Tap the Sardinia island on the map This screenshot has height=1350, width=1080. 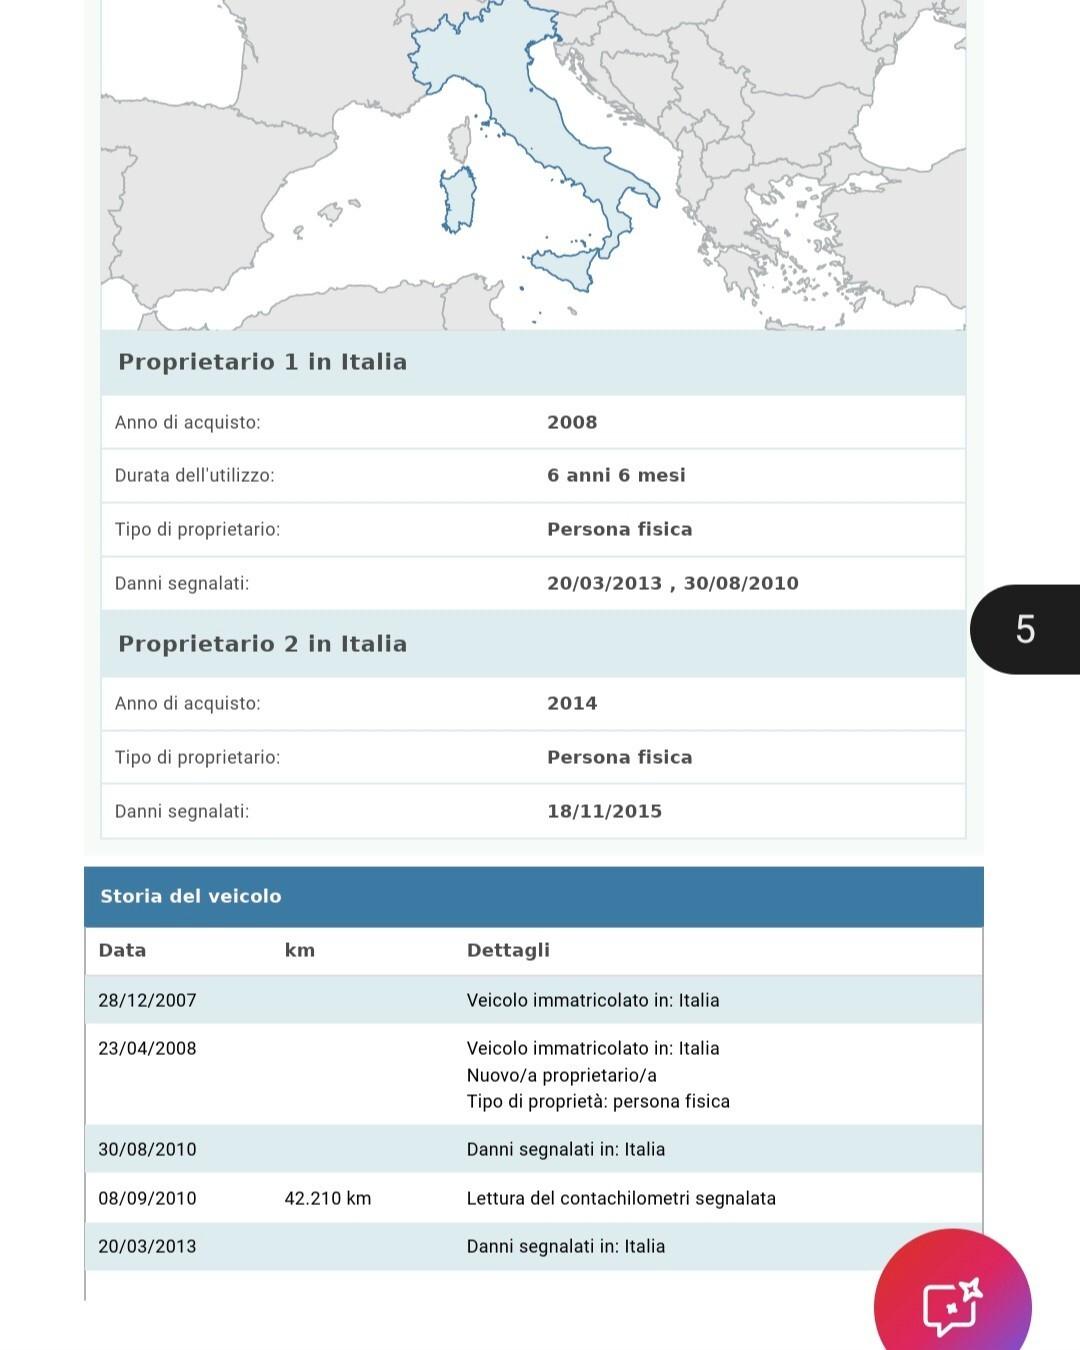pos(458,200)
